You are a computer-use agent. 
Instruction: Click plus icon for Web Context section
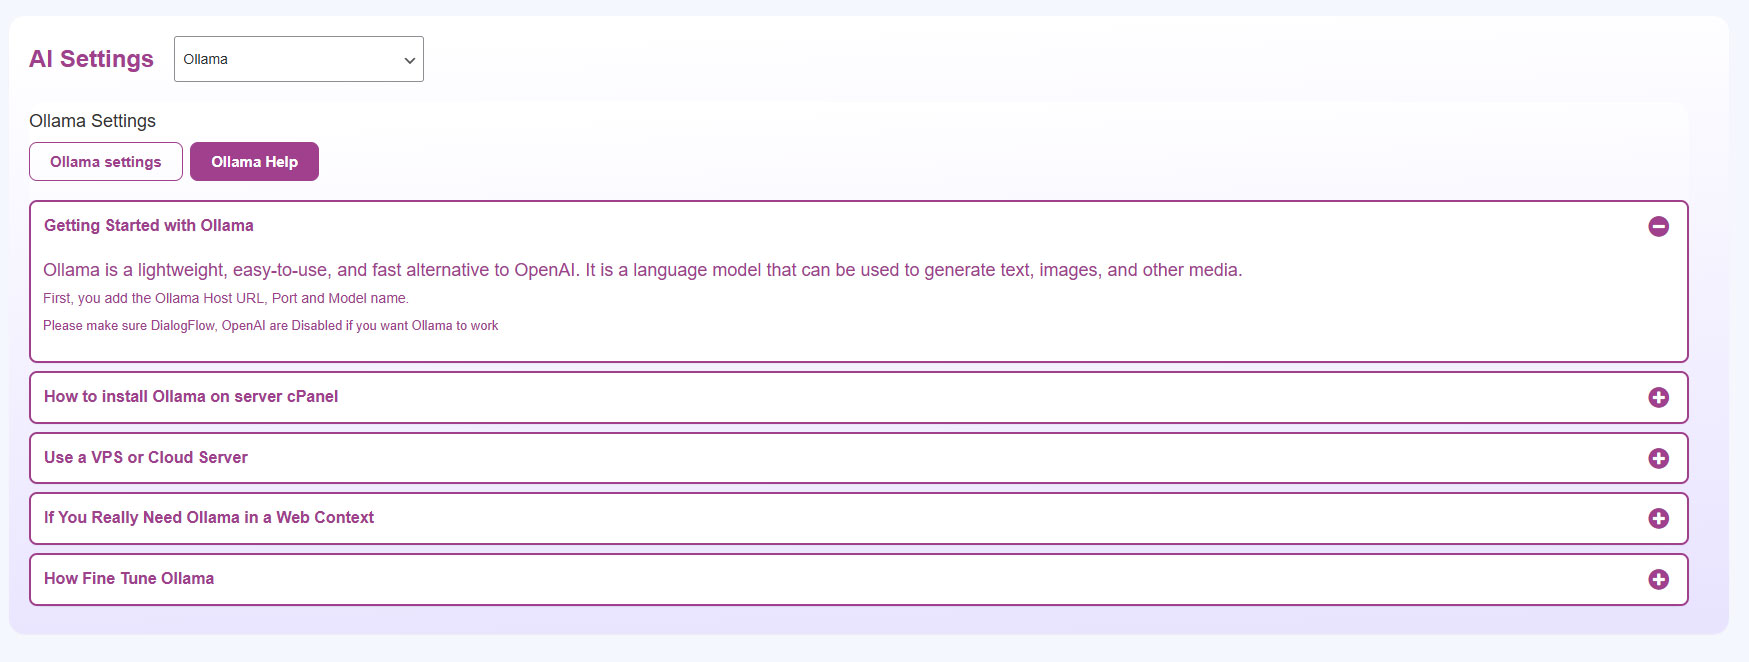pos(1658,518)
